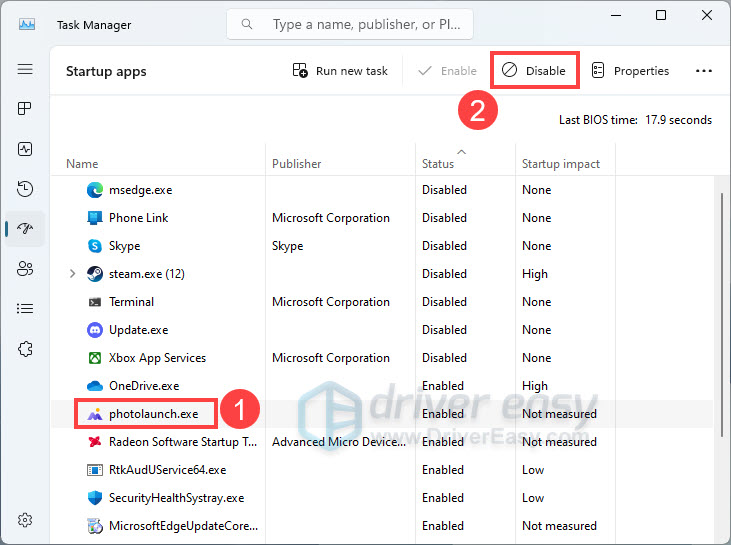Click the Disable button

click(535, 71)
